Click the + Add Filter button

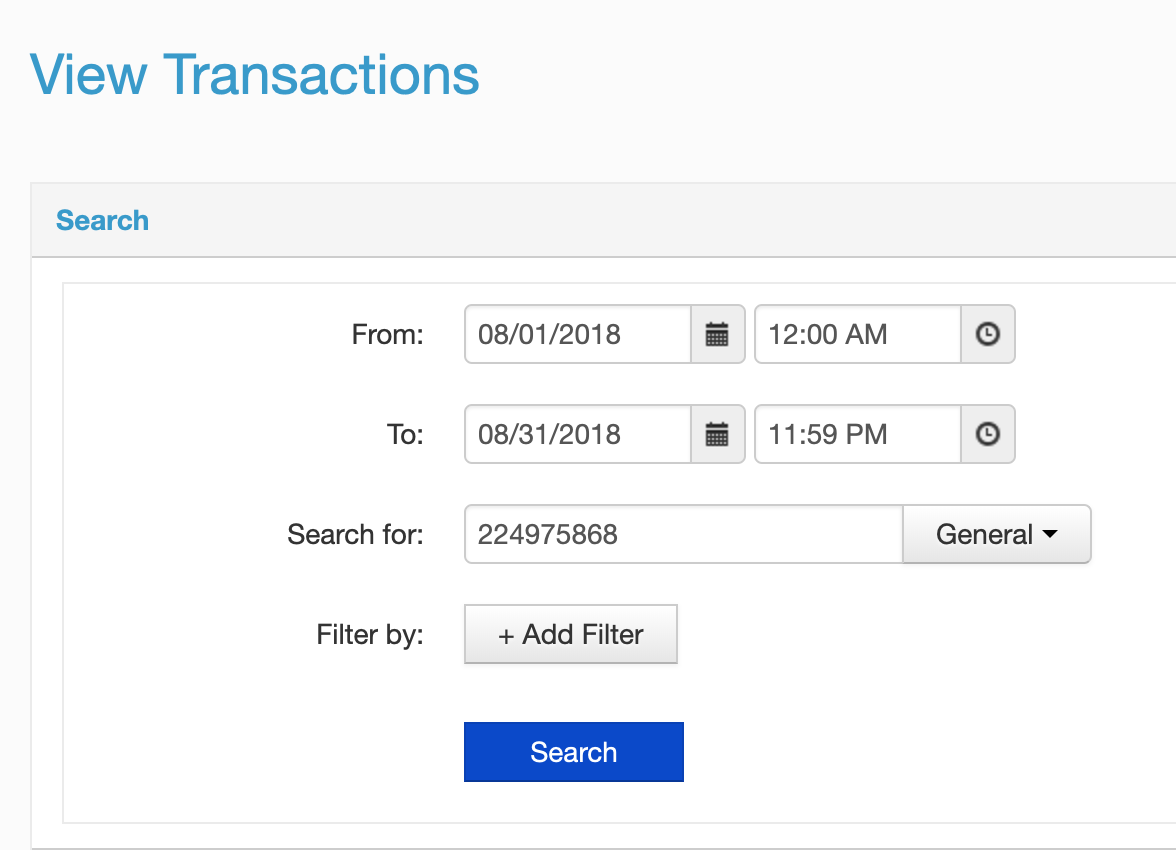click(x=570, y=634)
